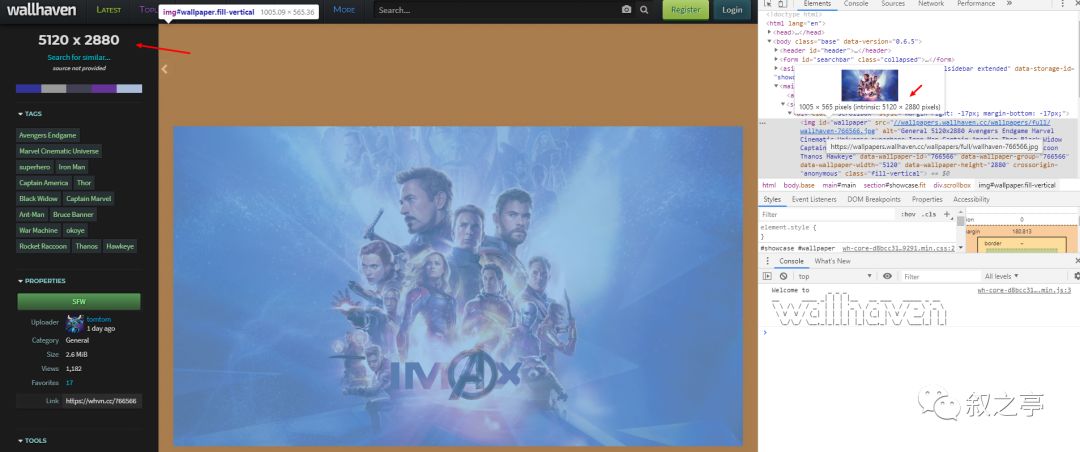The width and height of the screenshot is (1080, 452).
Task: Expand the head node
Action: tap(771, 32)
